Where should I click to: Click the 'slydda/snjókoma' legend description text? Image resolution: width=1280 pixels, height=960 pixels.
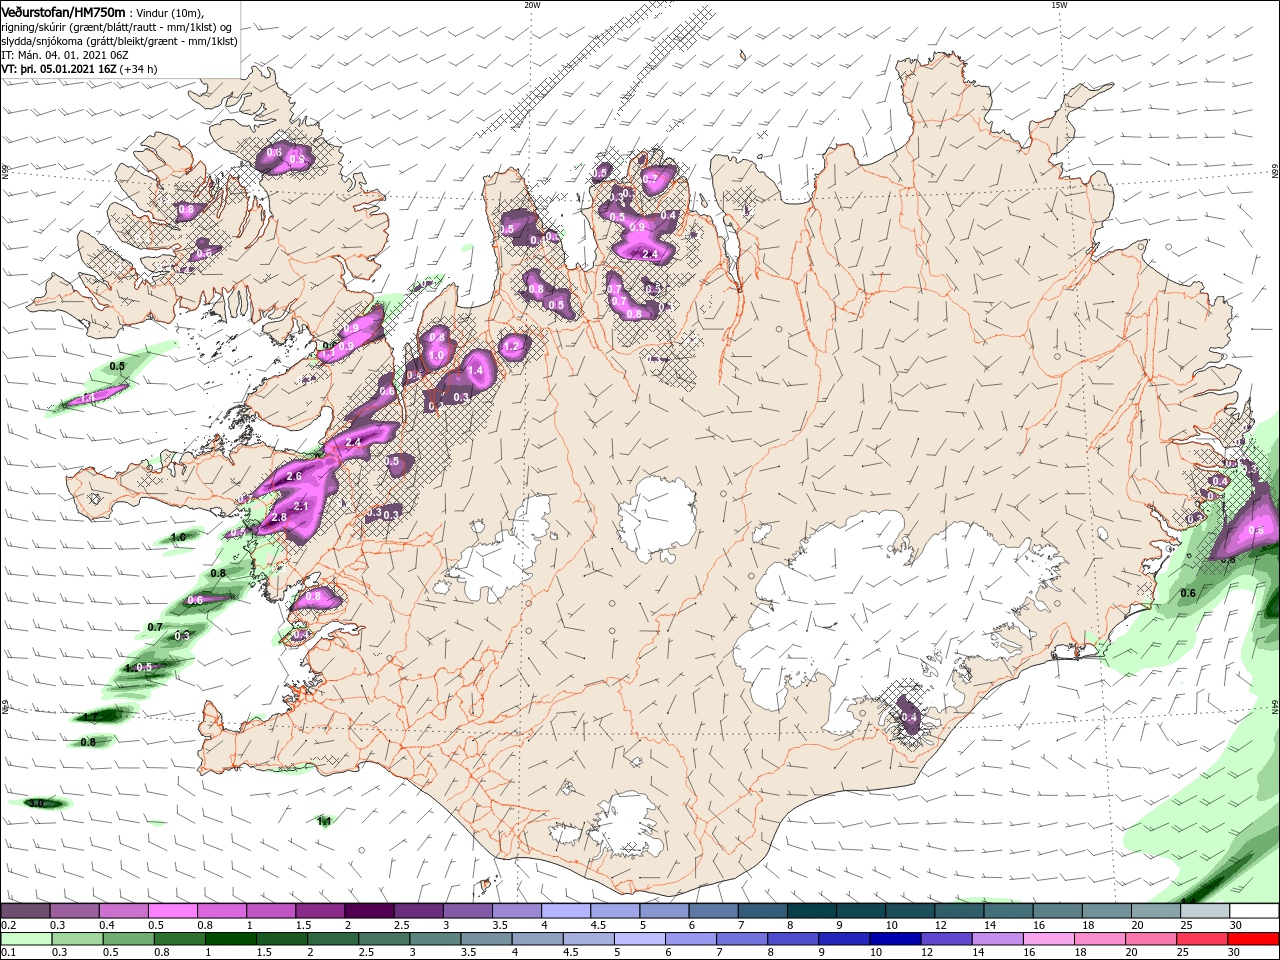tap(41, 41)
